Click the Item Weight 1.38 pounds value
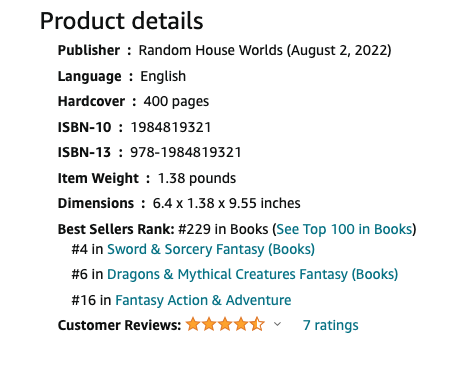The width and height of the screenshot is (471, 372). coord(197,178)
